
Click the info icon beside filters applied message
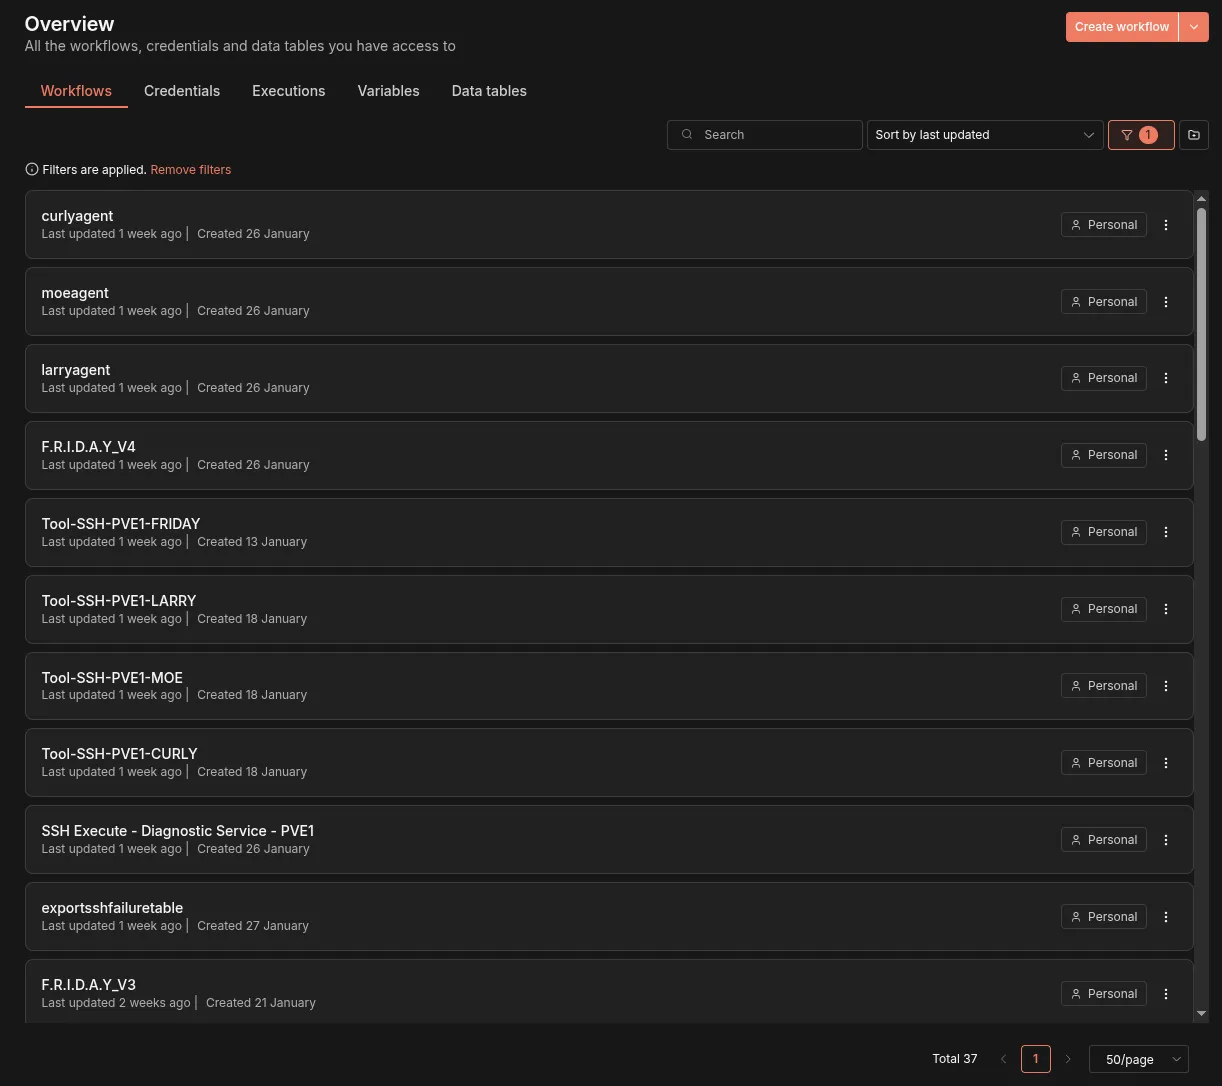(31, 169)
